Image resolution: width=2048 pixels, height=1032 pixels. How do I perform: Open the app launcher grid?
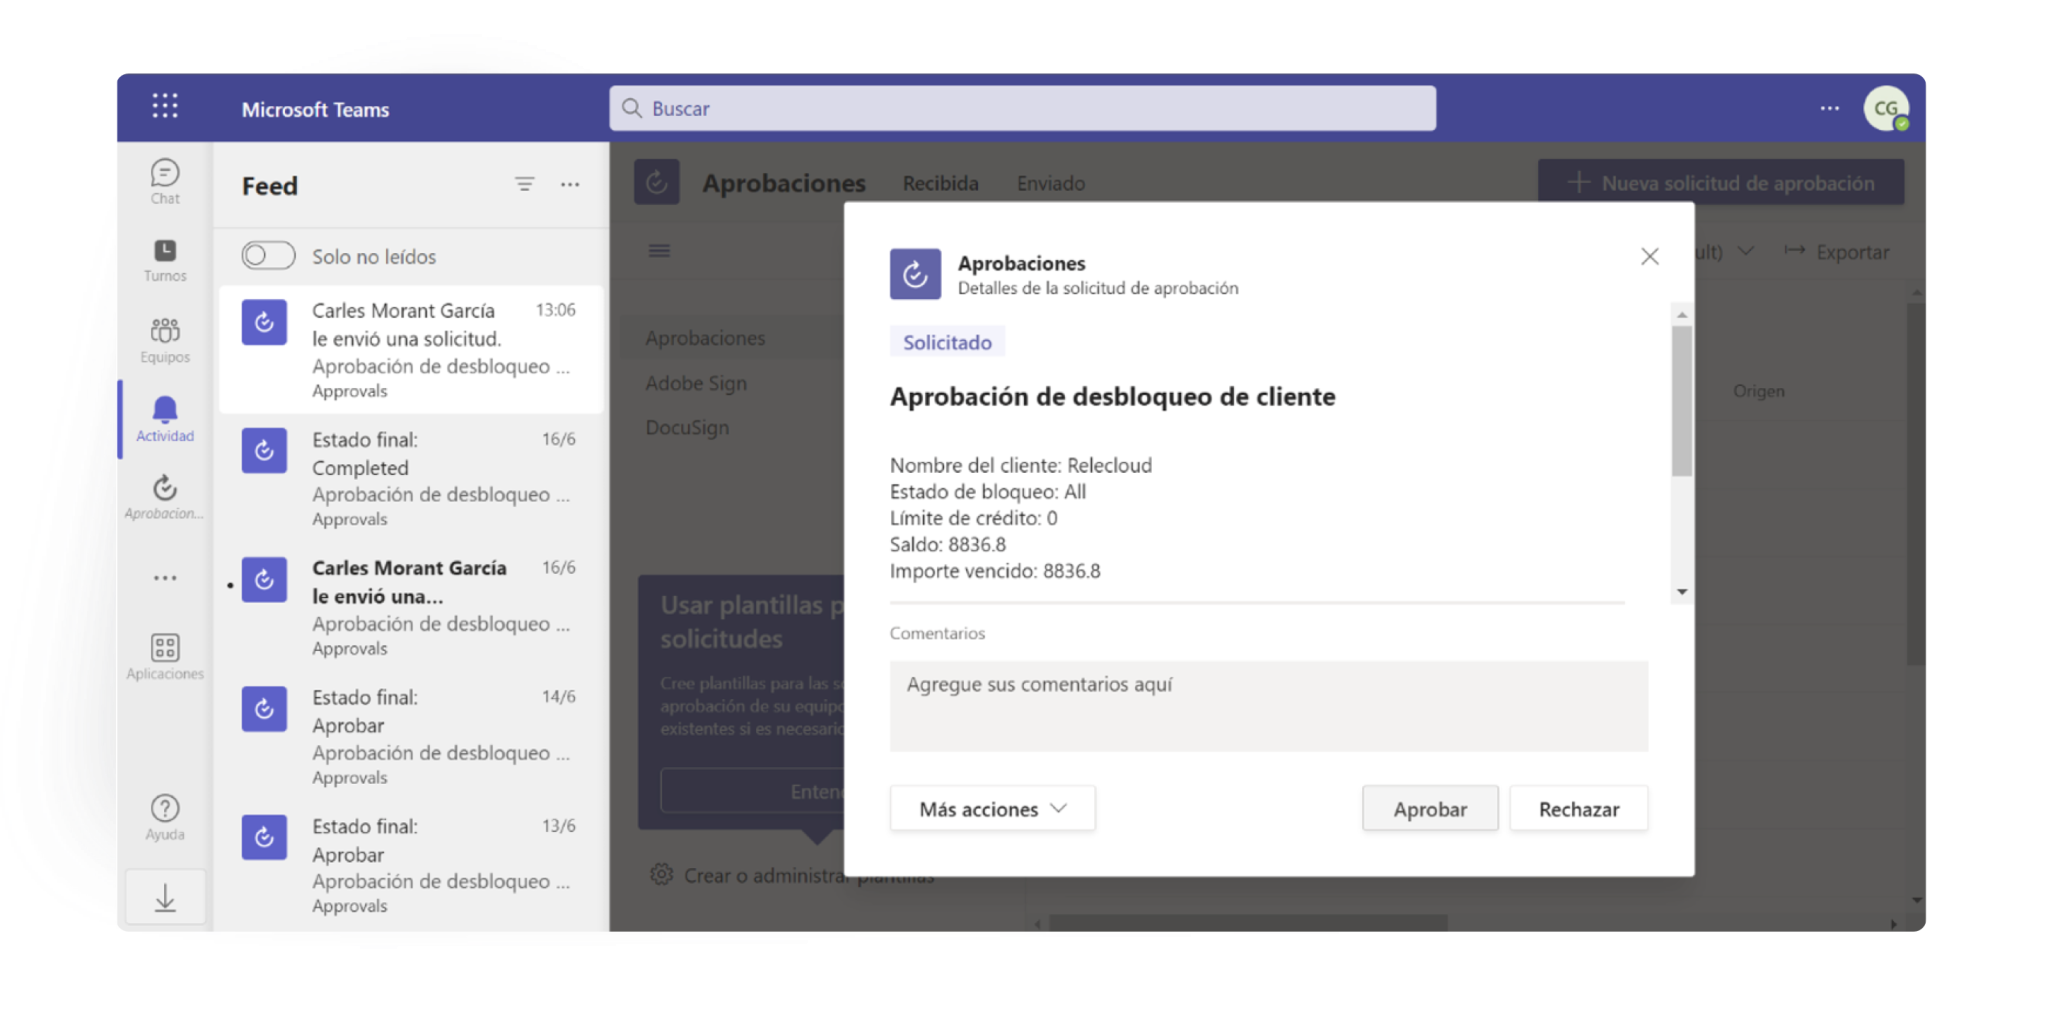165,107
